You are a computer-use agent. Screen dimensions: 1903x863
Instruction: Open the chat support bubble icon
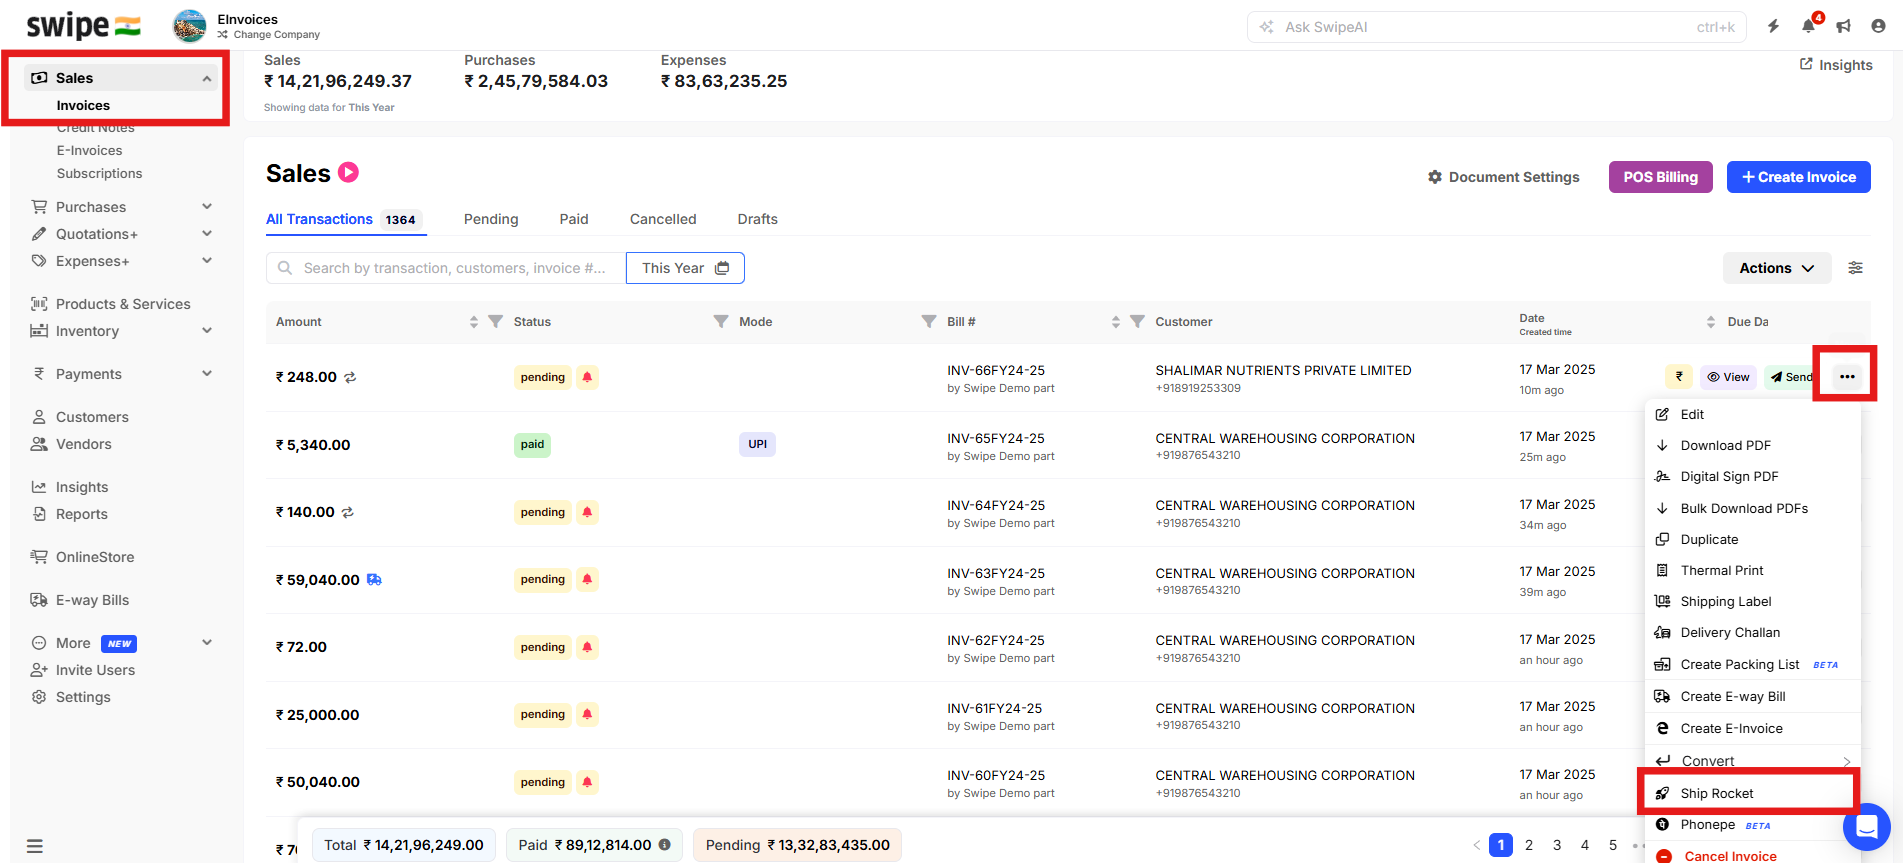click(1866, 827)
